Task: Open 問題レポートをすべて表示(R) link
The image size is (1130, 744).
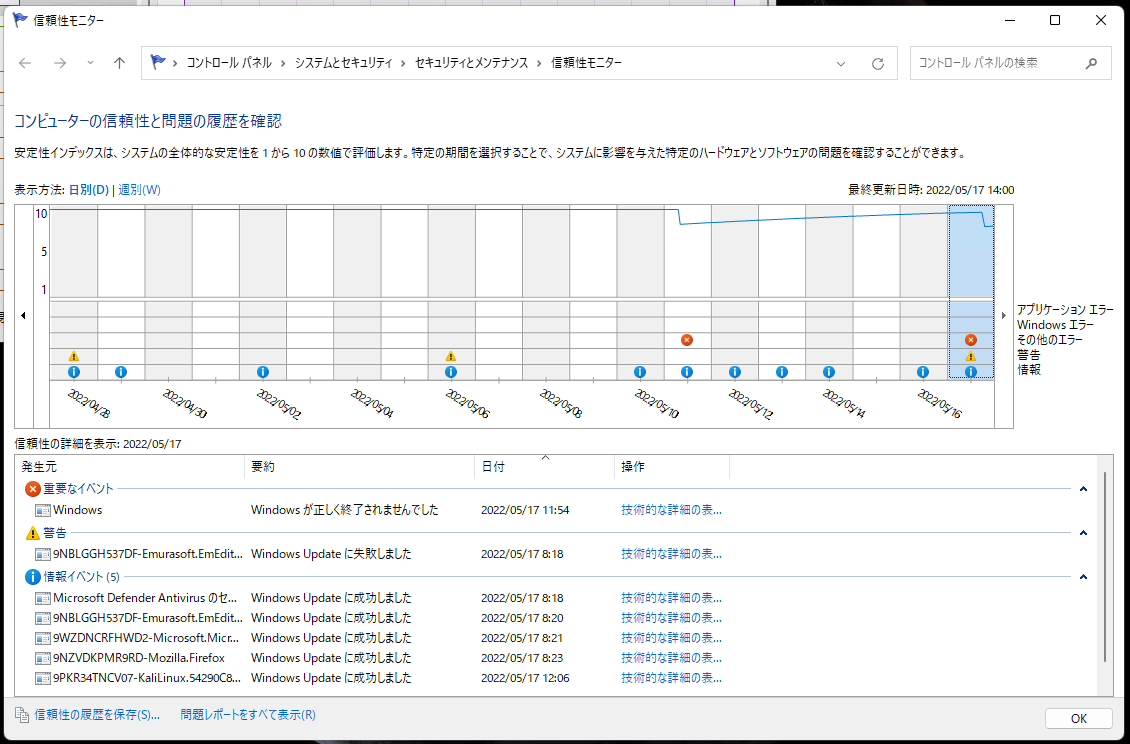Action: pyautogui.click(x=248, y=714)
